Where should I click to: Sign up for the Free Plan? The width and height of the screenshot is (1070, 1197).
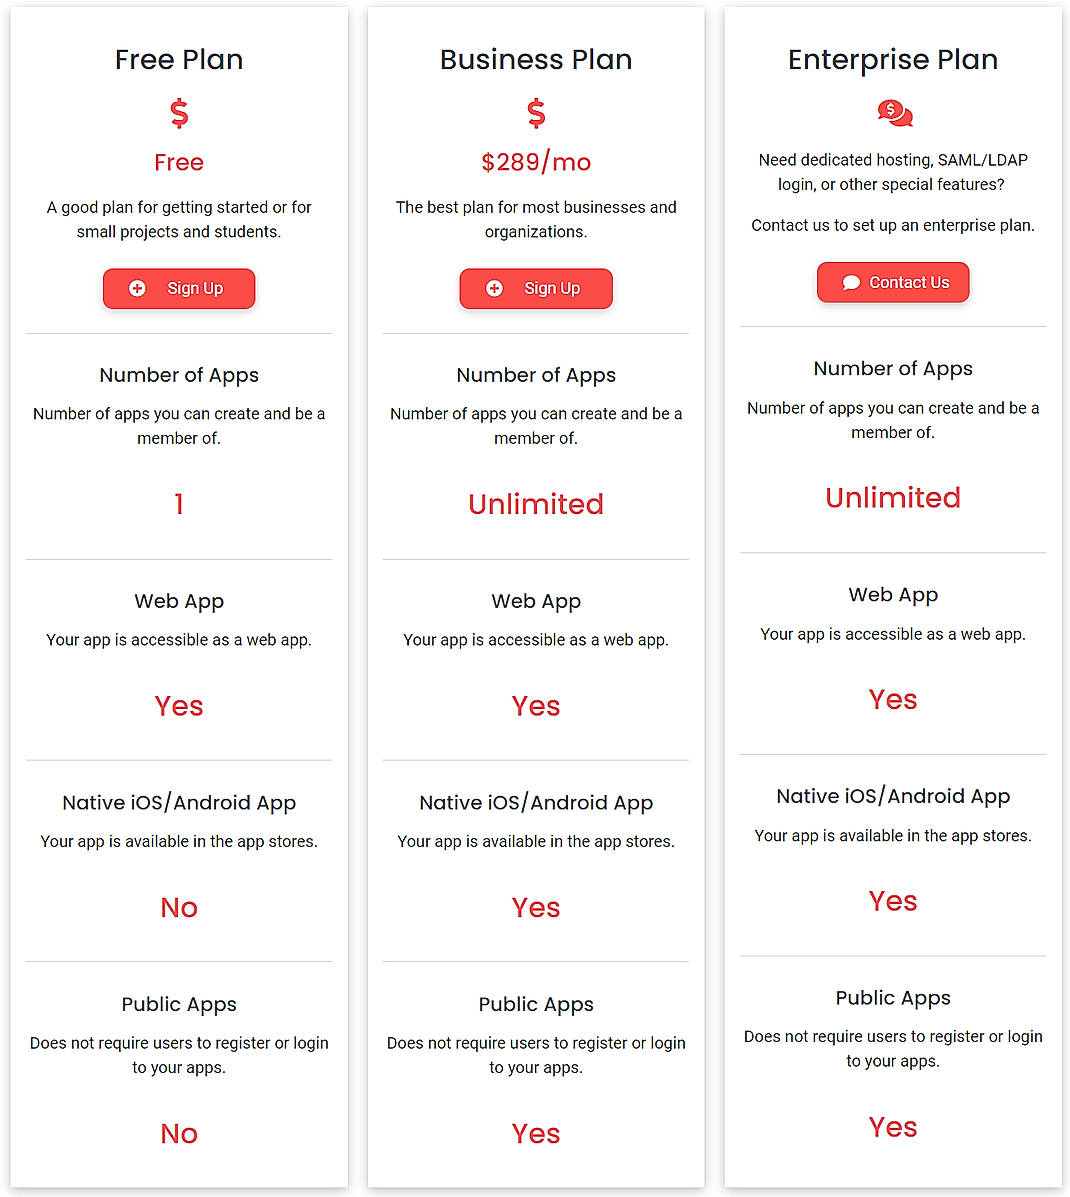[x=179, y=288]
